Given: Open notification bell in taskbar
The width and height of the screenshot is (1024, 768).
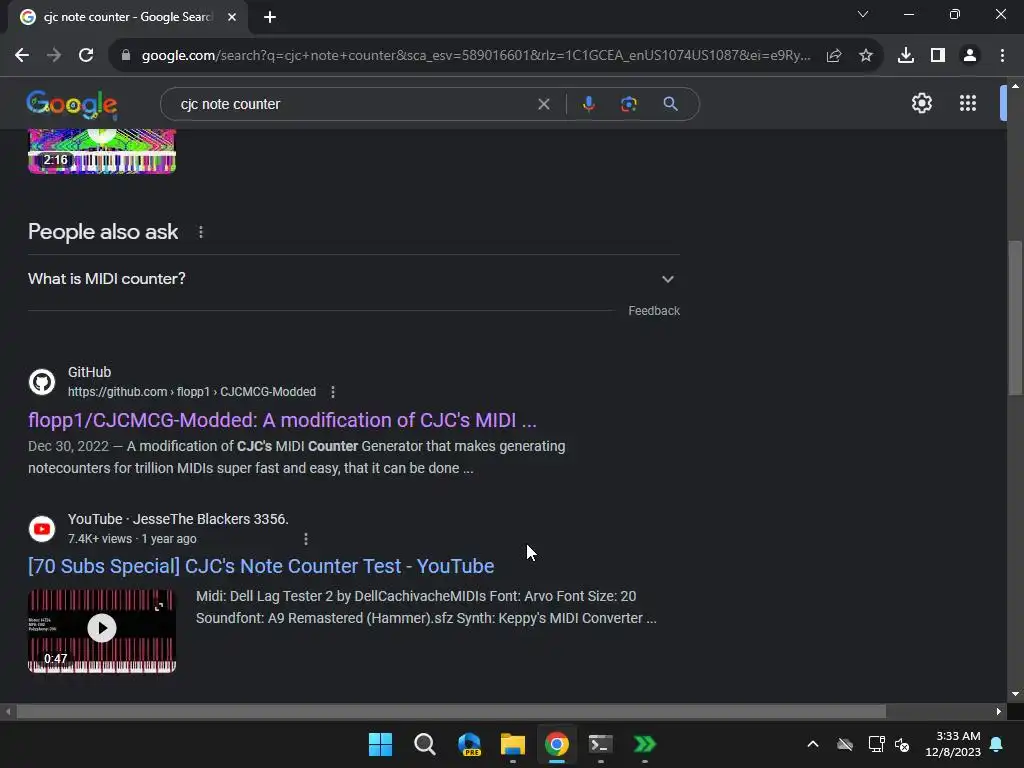Looking at the screenshot, I should (x=997, y=744).
